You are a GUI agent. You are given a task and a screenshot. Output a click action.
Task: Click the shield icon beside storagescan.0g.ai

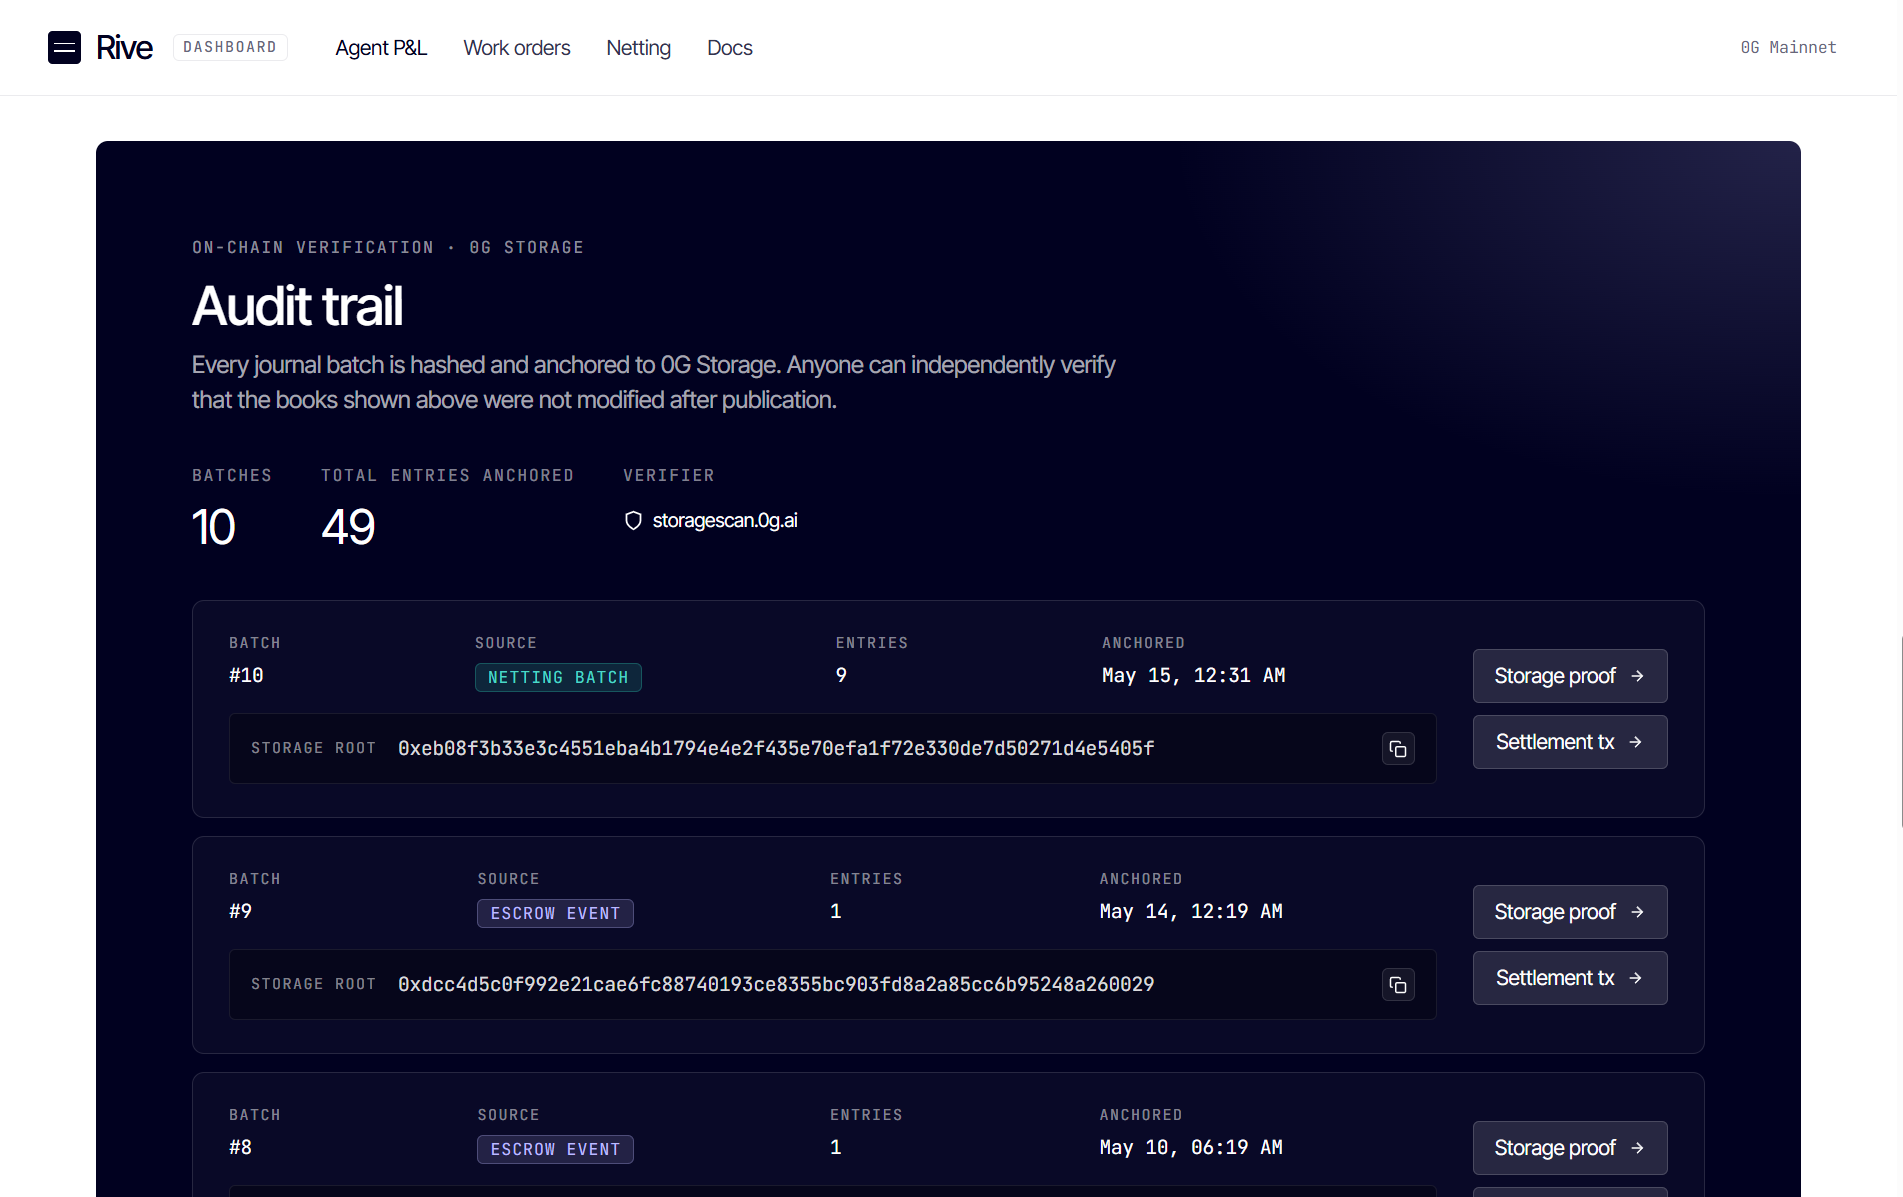coord(633,521)
